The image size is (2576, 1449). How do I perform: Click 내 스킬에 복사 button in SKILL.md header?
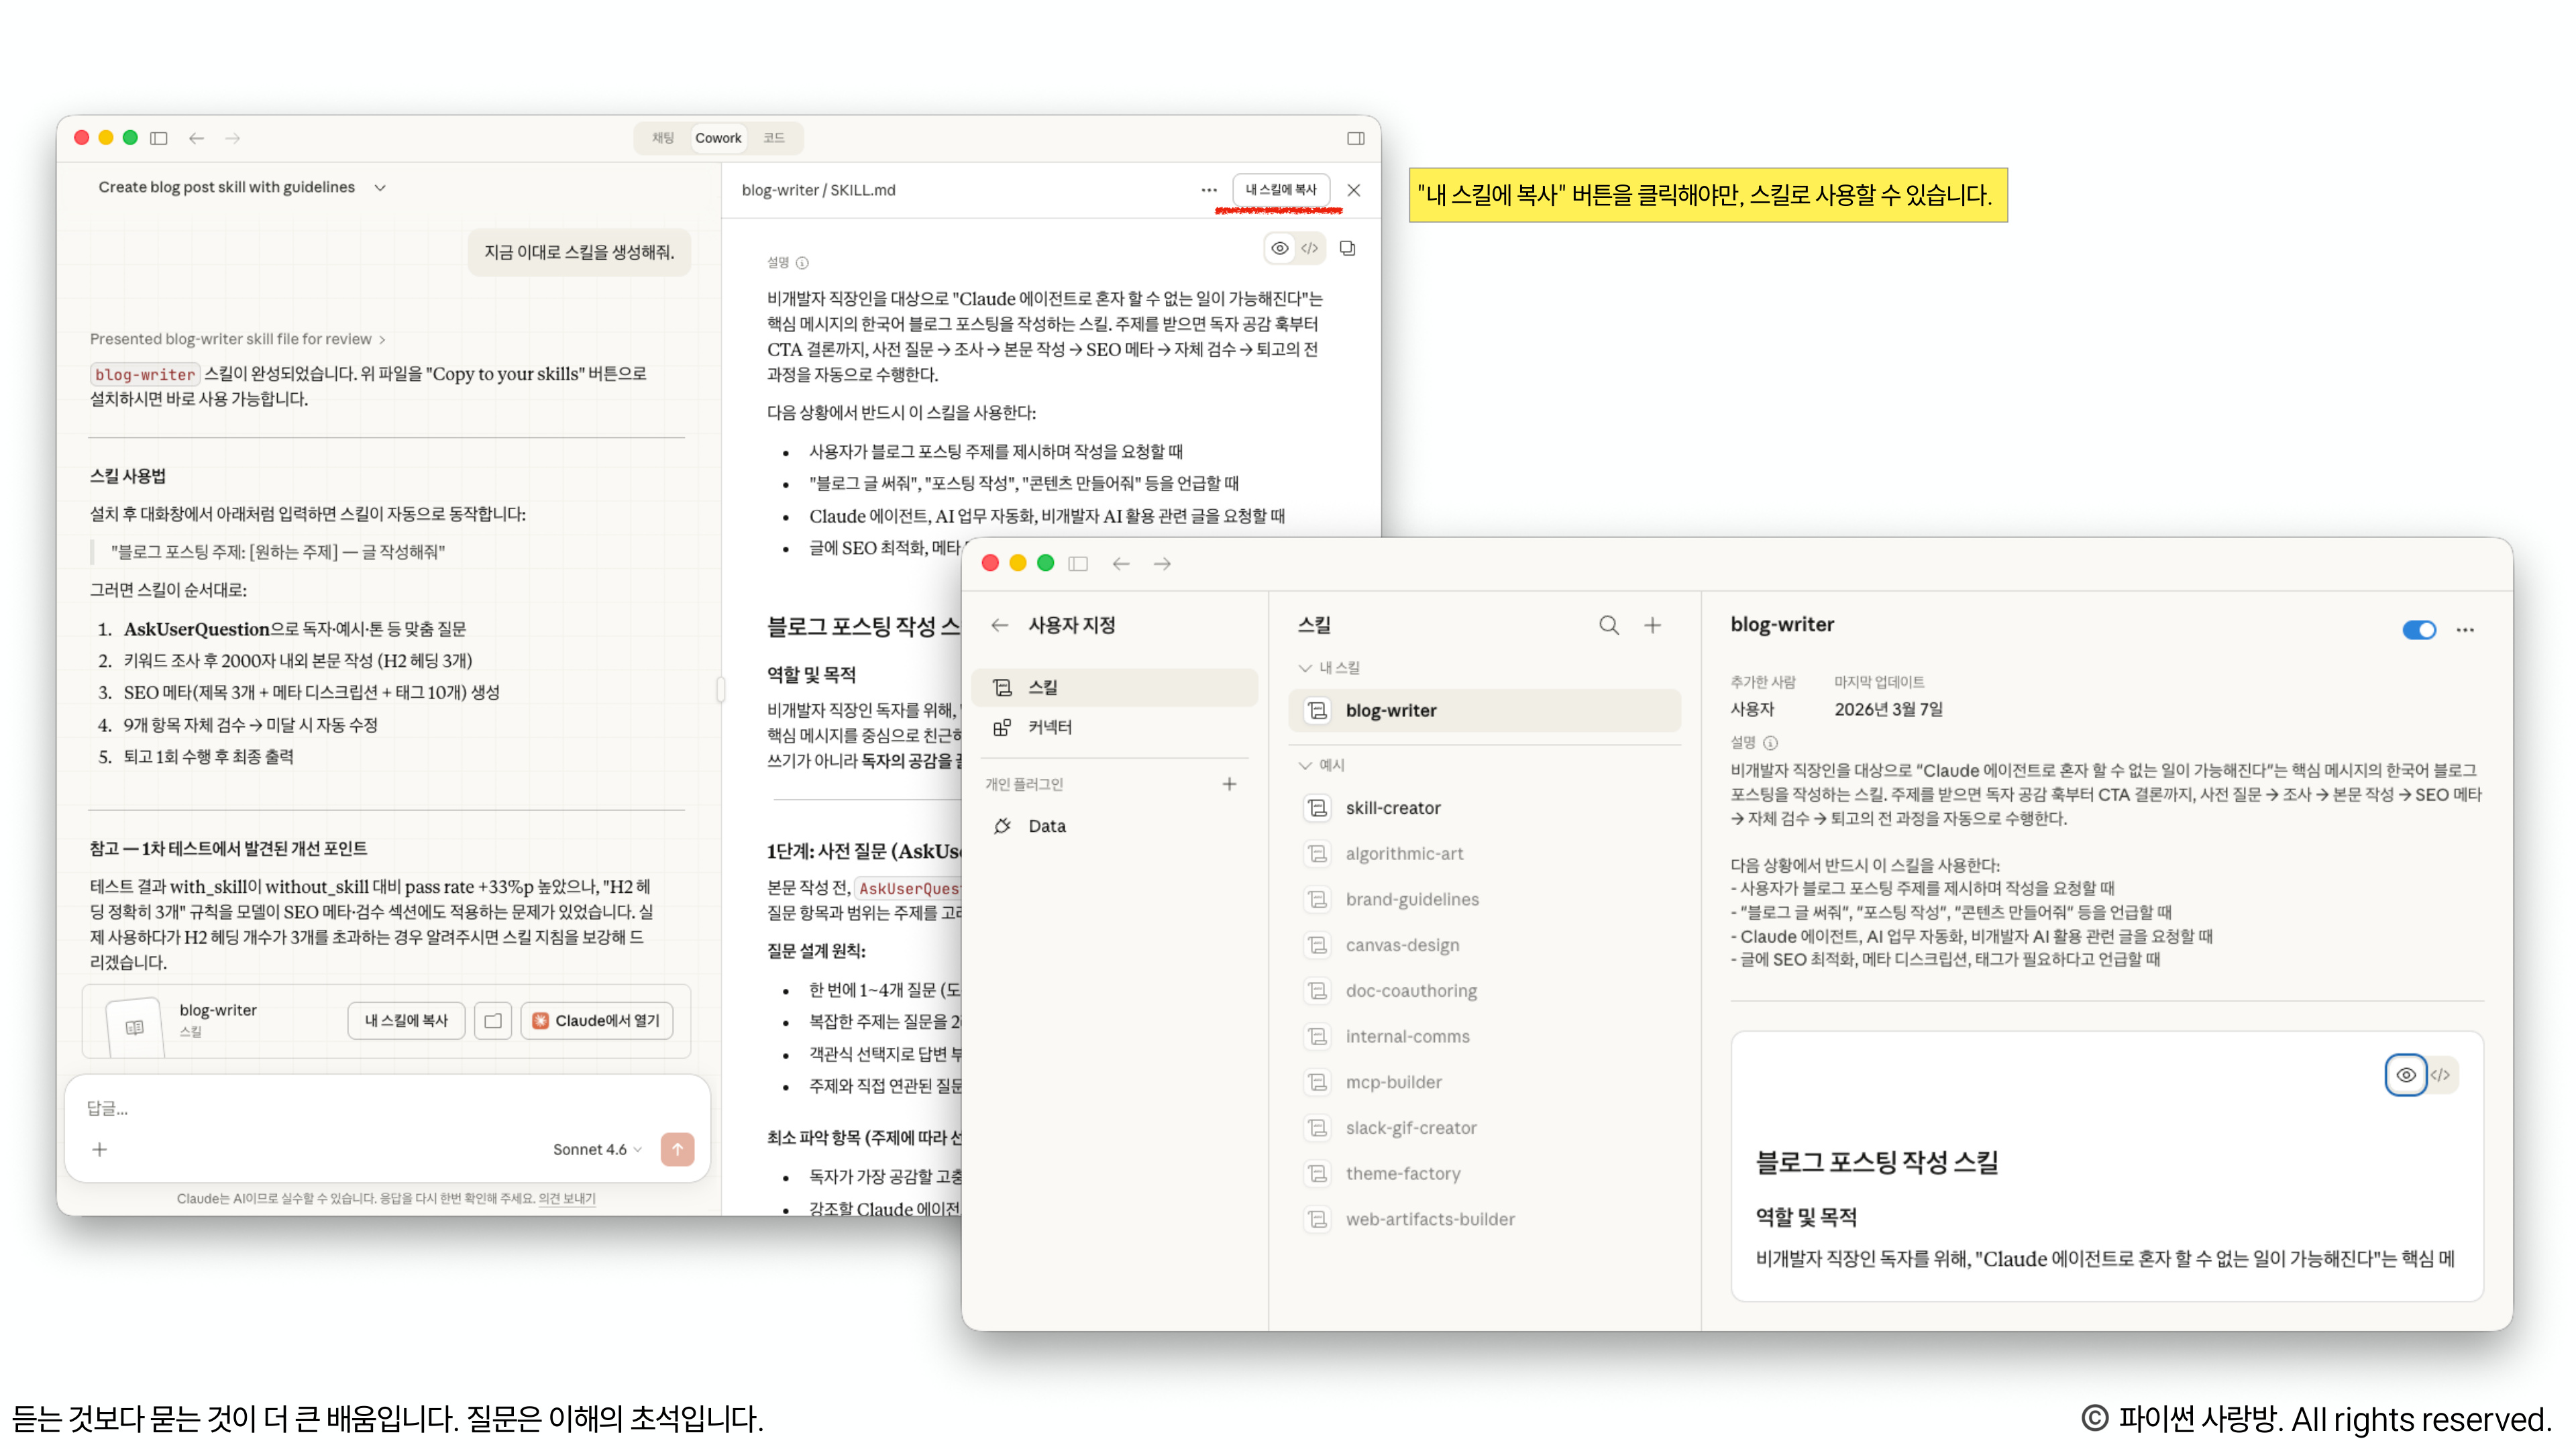(1281, 190)
